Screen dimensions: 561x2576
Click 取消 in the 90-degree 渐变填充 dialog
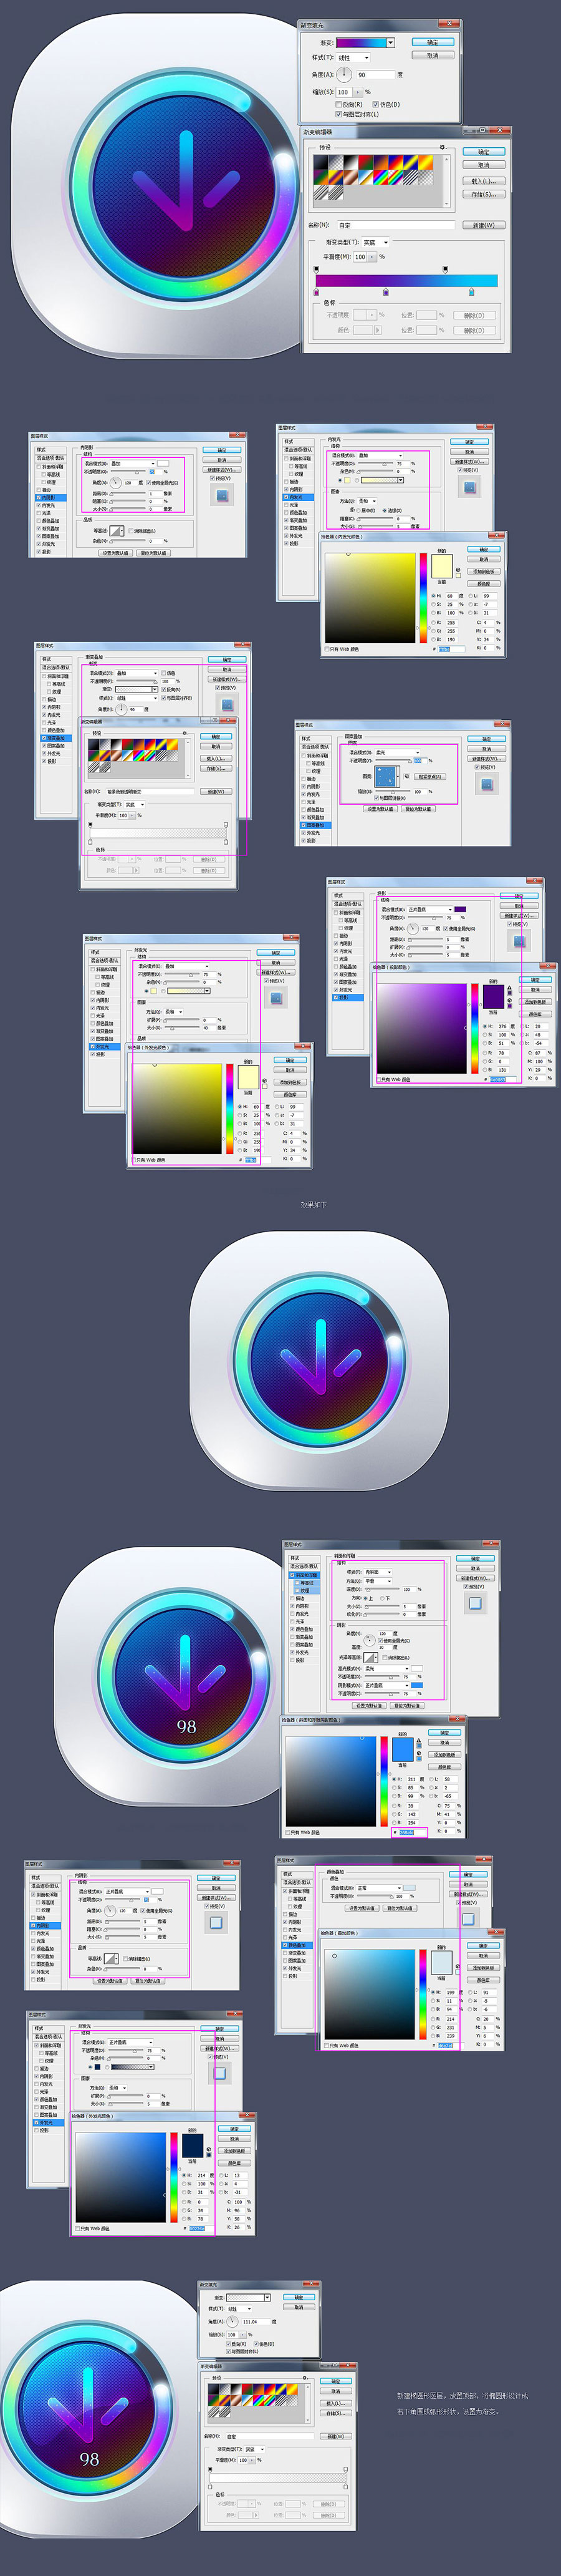pos(434,55)
